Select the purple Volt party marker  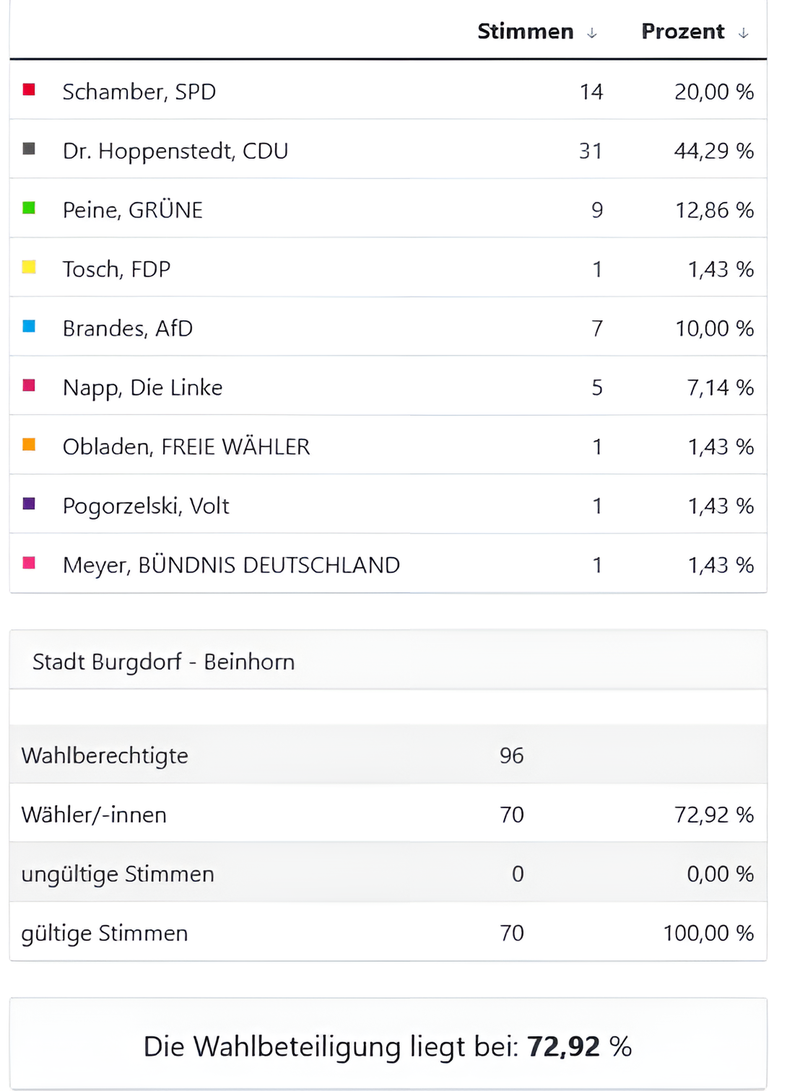point(28,504)
